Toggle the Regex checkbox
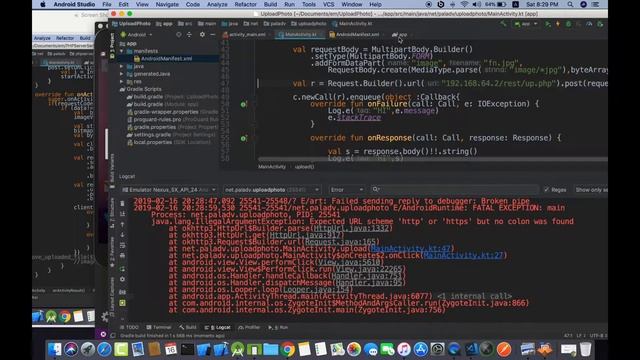Image resolution: width=640 pixels, height=360 pixels. [556, 190]
